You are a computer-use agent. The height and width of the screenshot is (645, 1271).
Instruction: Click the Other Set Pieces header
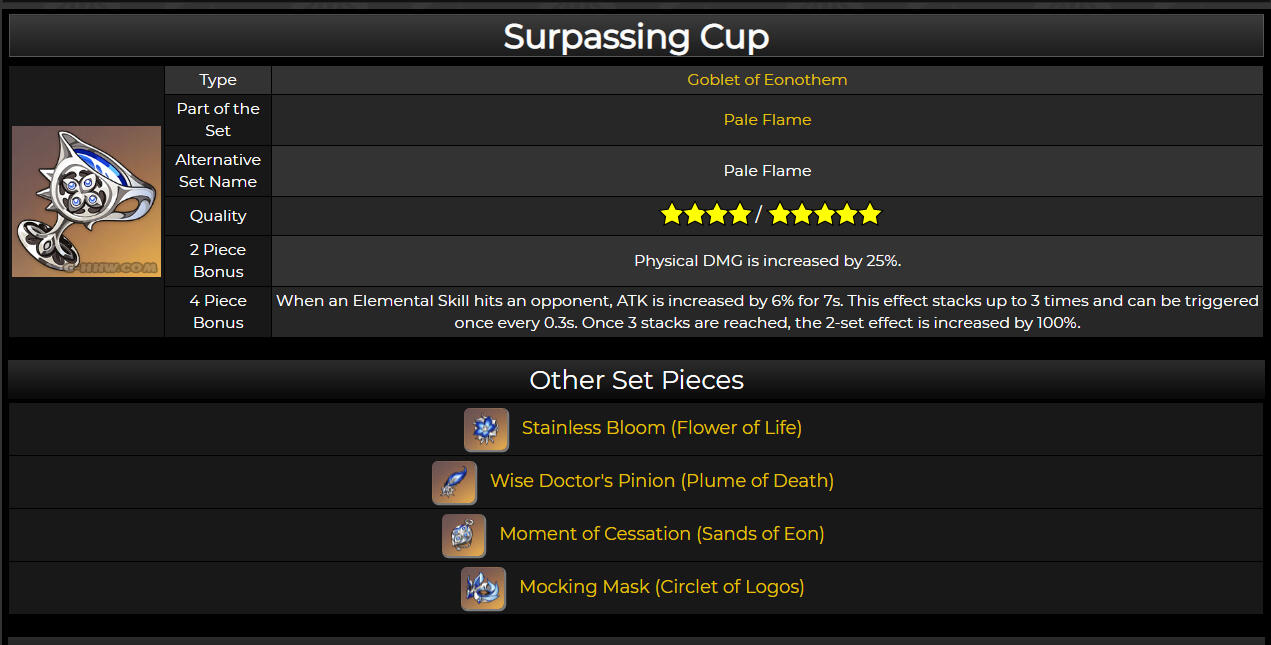click(x=636, y=380)
